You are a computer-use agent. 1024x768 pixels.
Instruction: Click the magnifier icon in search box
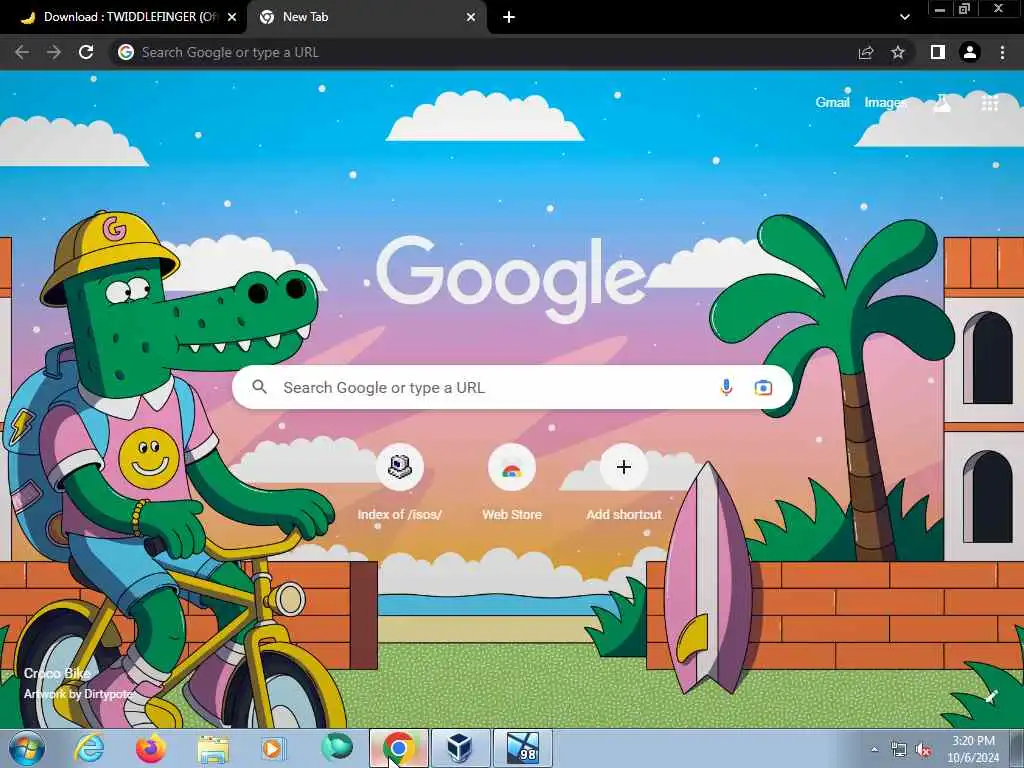point(259,387)
